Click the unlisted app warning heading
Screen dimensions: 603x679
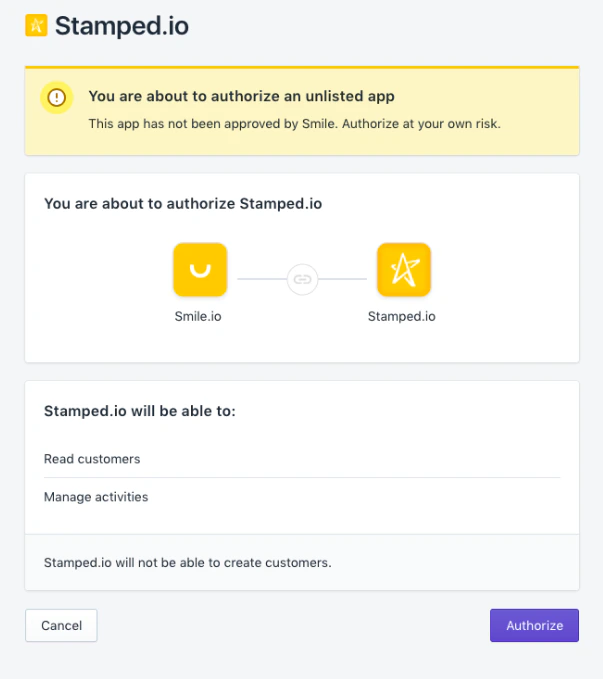(x=241, y=97)
